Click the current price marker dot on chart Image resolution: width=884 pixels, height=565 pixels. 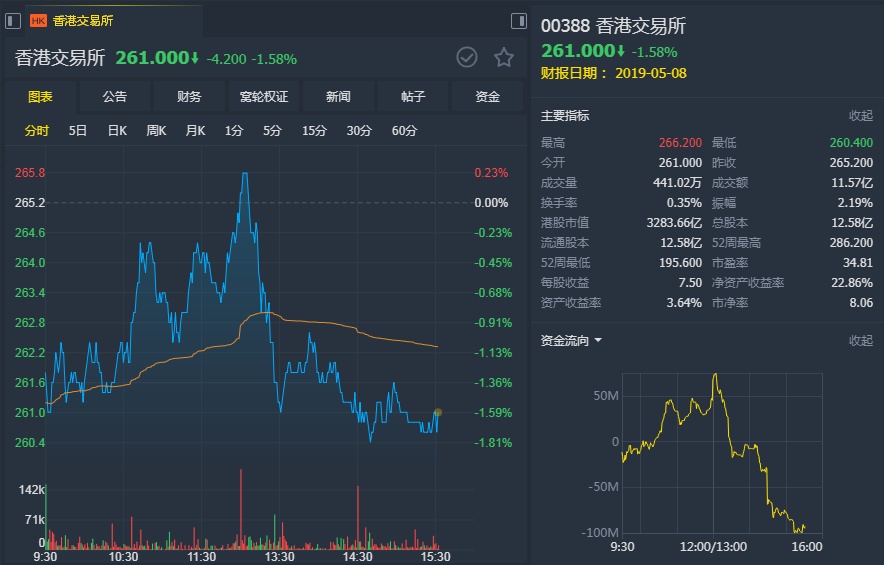(x=437, y=412)
